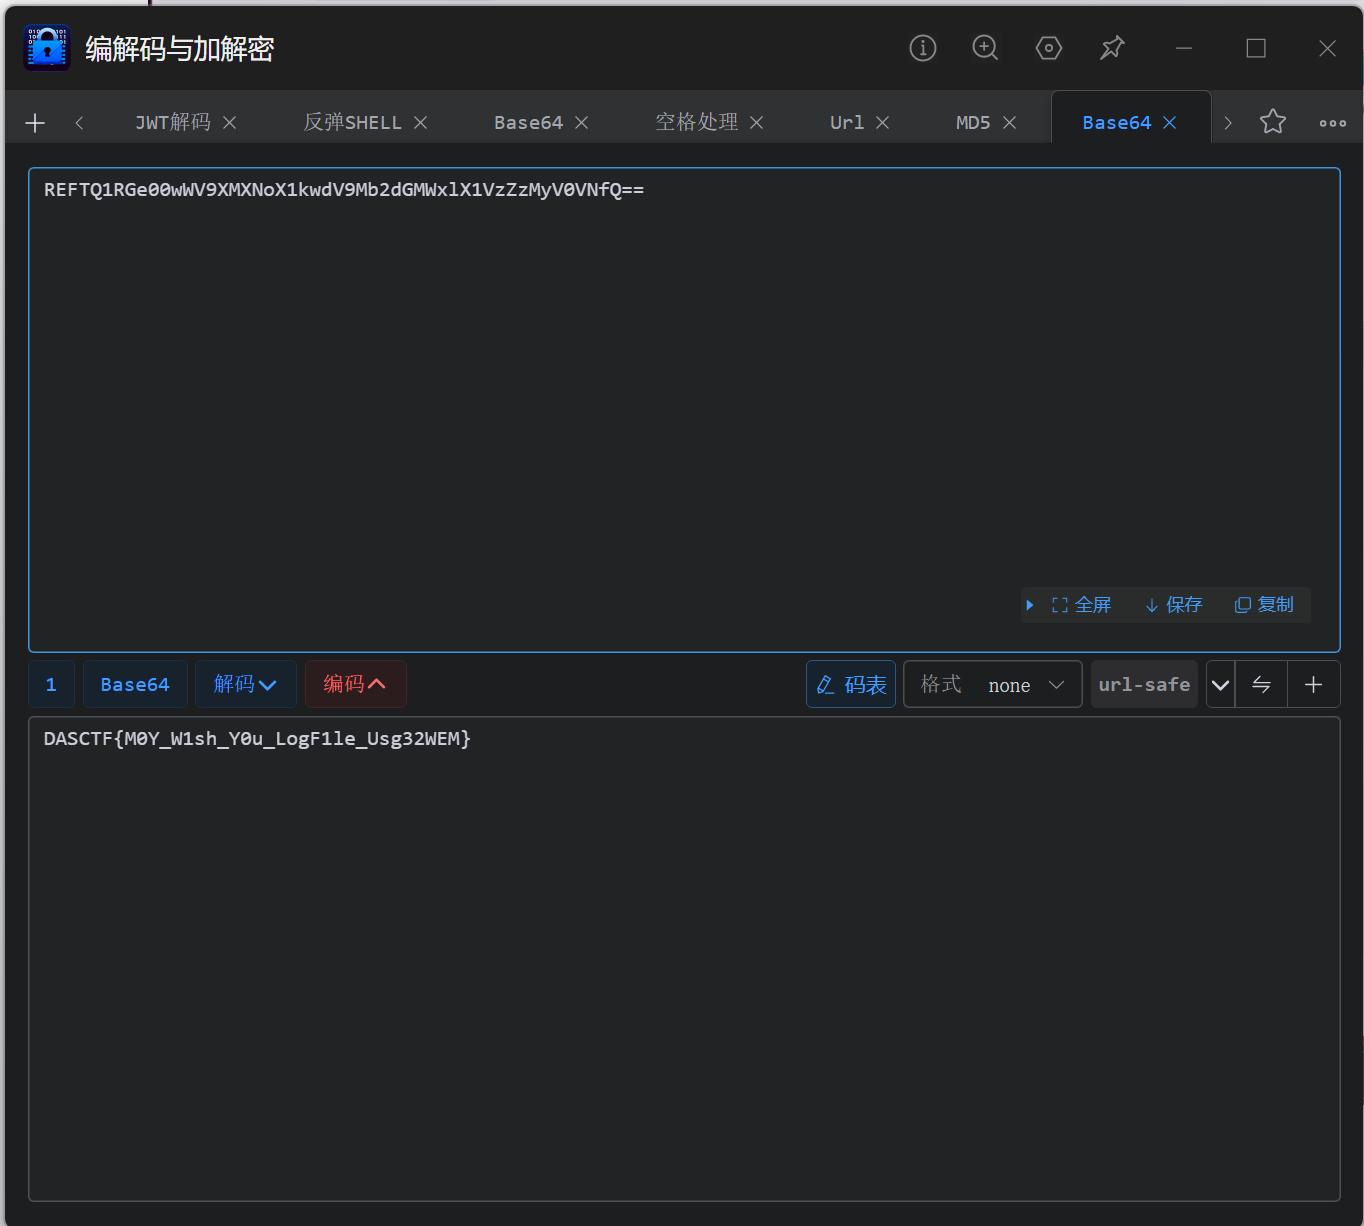Open the hexagon settings icon
1364x1226 pixels.
1048,48
